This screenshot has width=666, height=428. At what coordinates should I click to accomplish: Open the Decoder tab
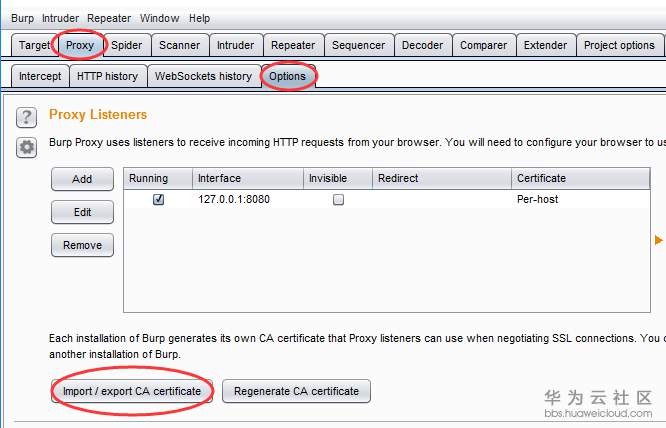(420, 45)
